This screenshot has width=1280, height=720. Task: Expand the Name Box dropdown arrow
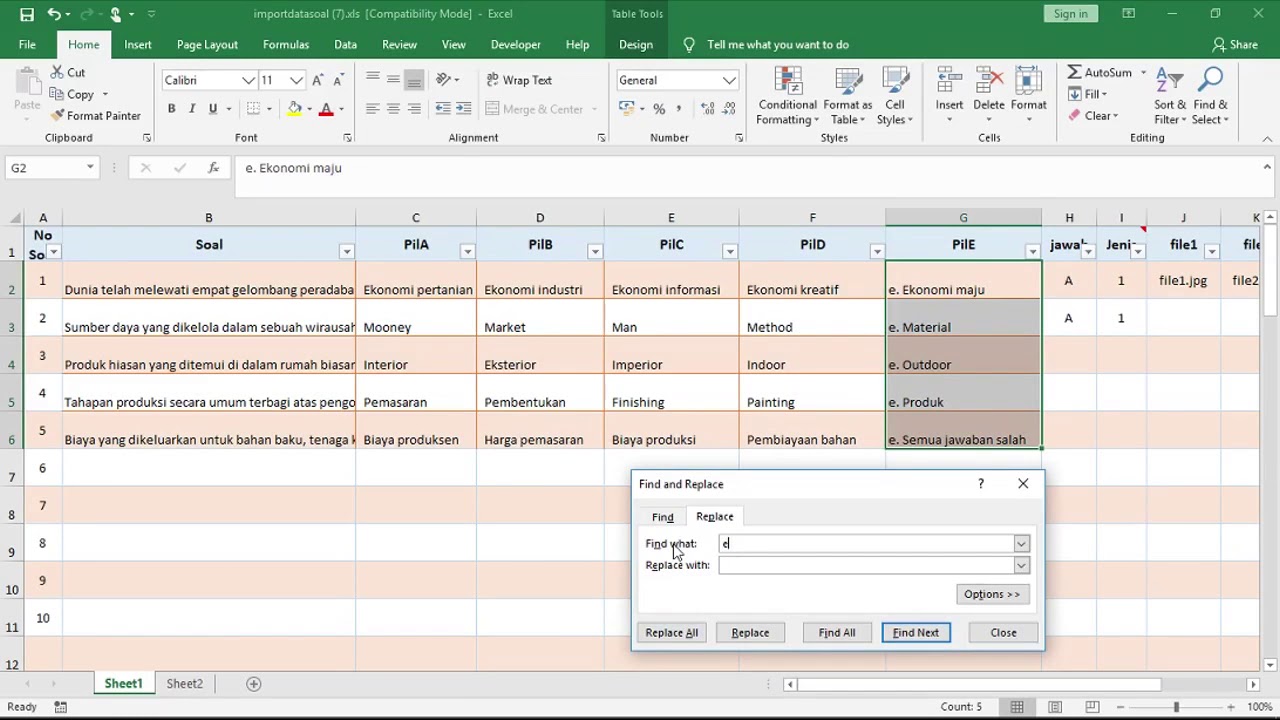point(90,168)
